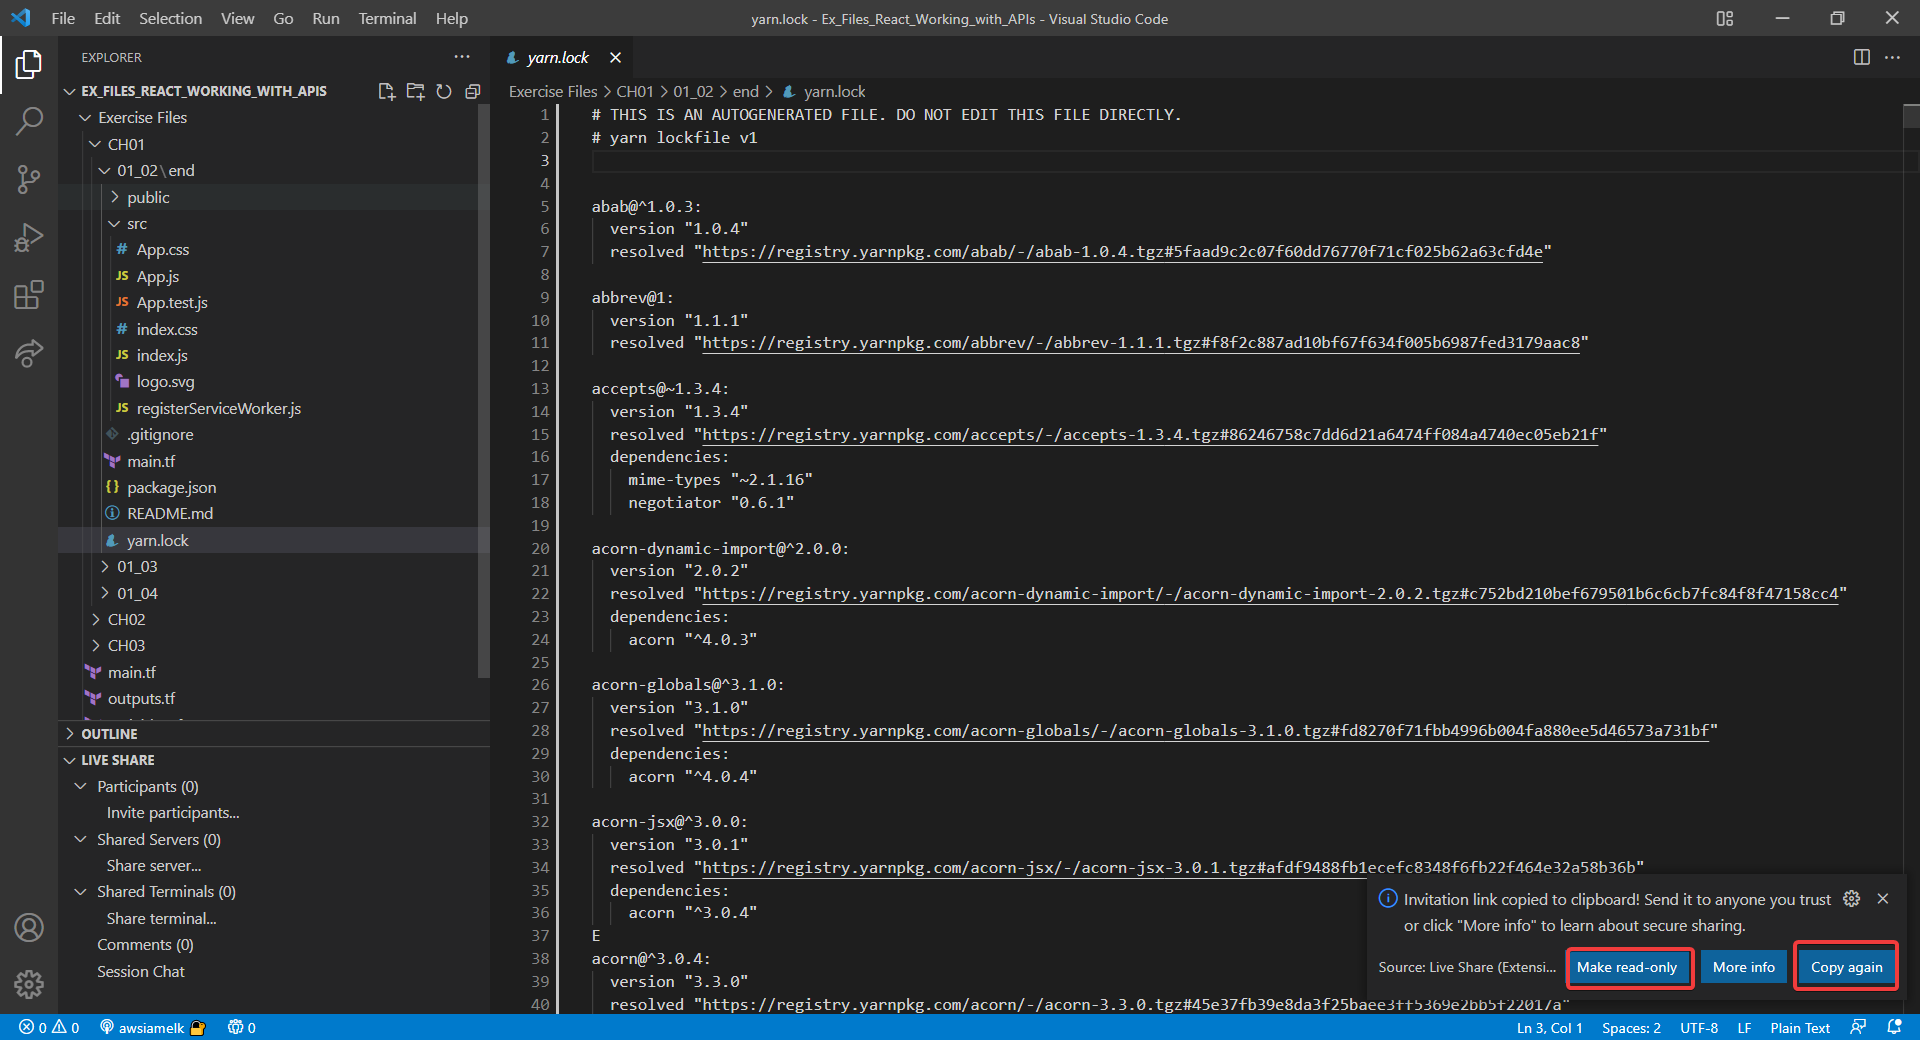Image resolution: width=1920 pixels, height=1040 pixels.
Task: Click Plain Text language selector in status bar
Action: [x=1799, y=1027]
